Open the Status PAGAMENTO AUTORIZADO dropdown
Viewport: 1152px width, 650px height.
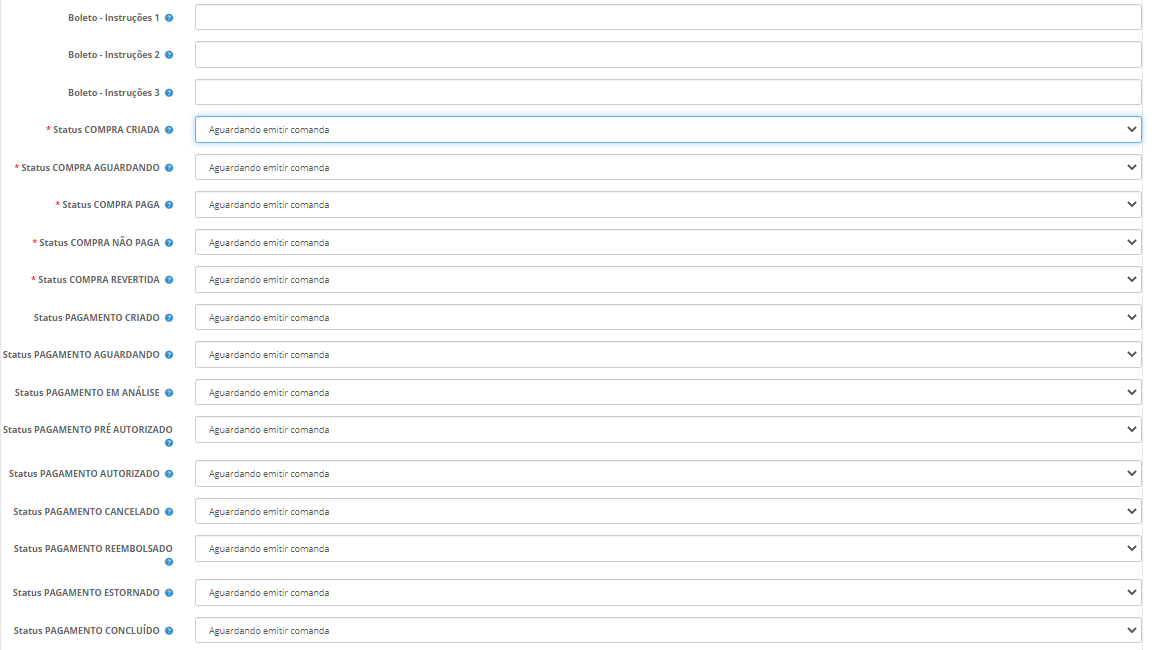[x=667, y=473]
